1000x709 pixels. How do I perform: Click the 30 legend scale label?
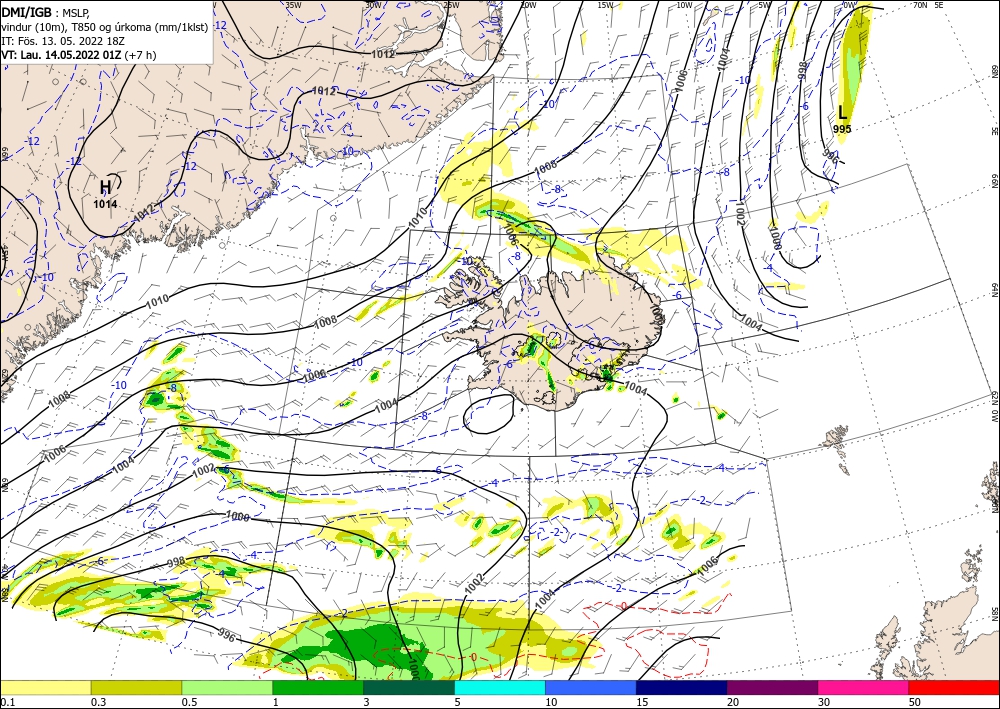coord(824,702)
